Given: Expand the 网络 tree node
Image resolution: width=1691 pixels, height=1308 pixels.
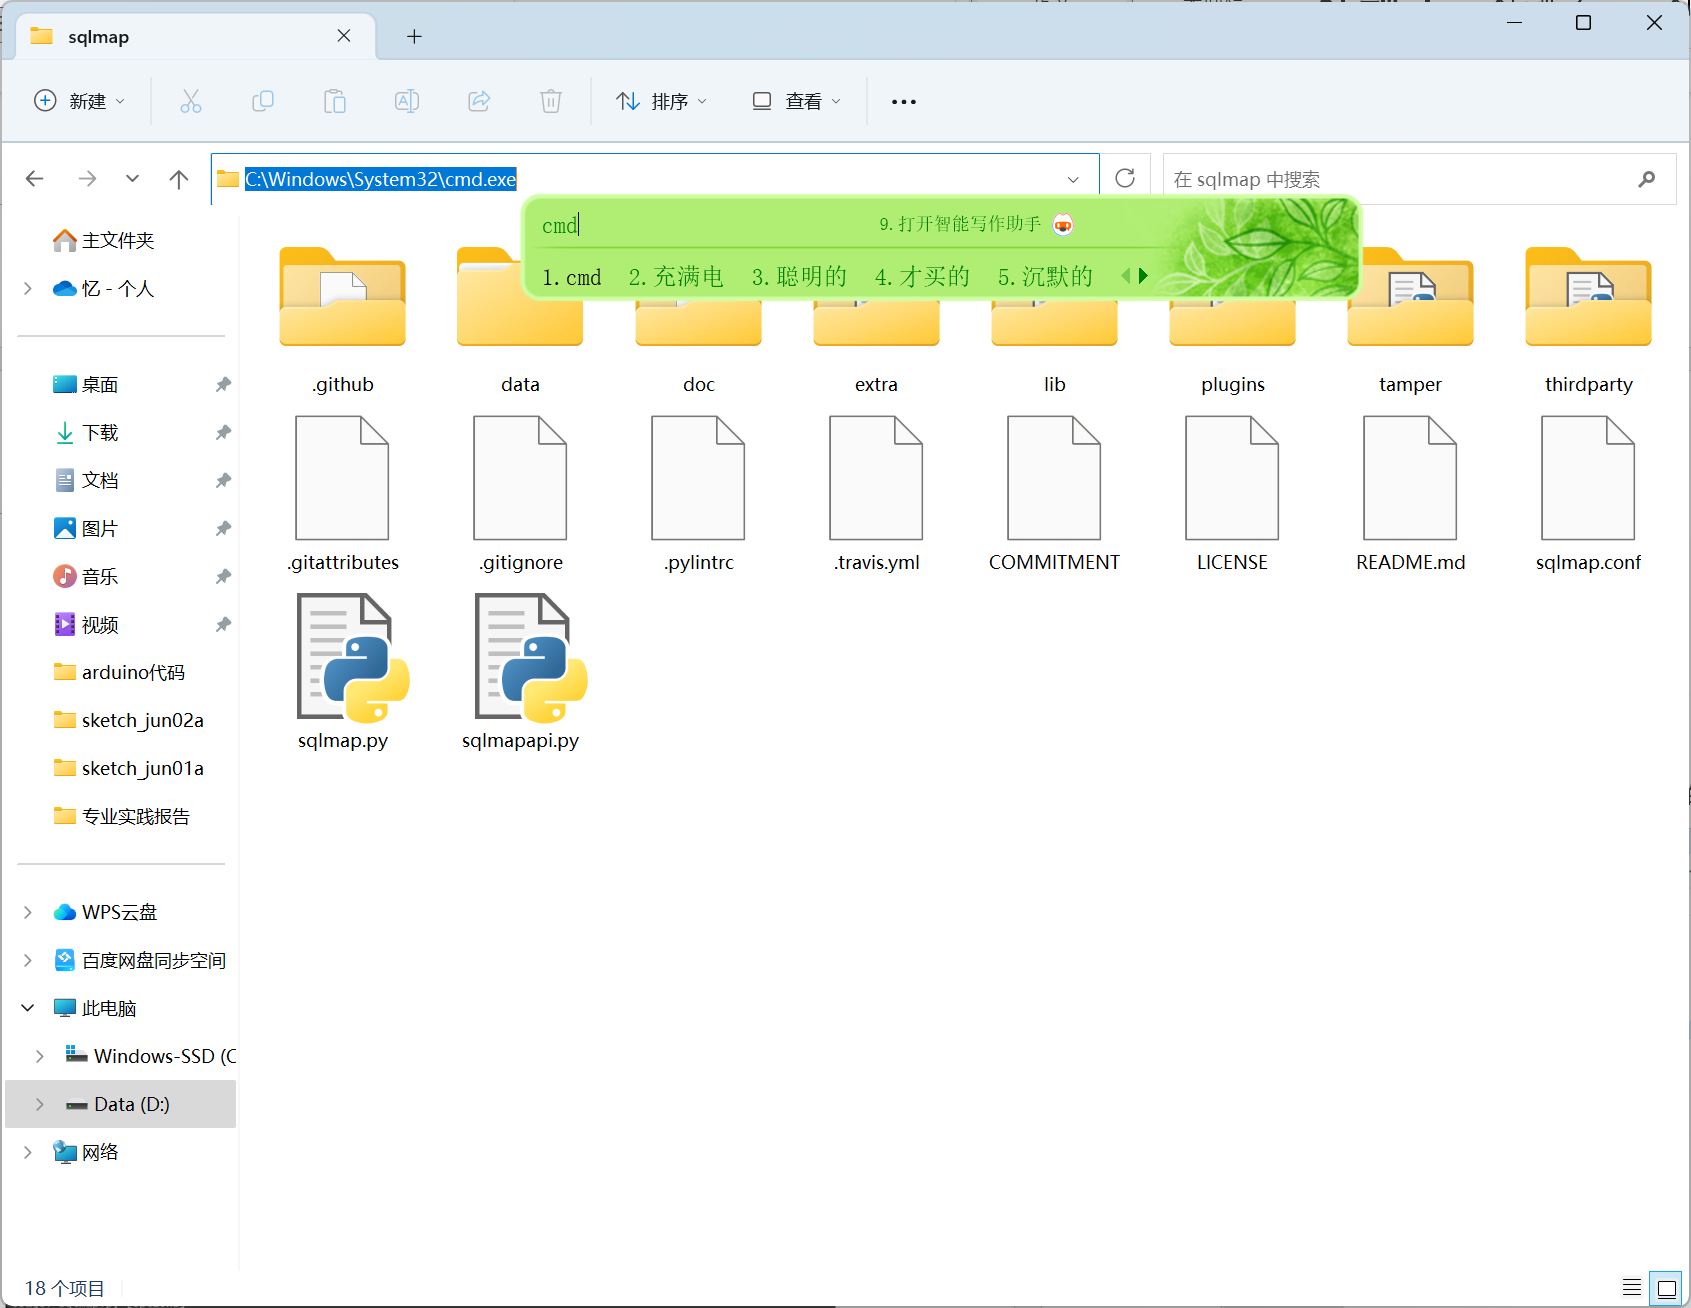Looking at the screenshot, I should (x=28, y=1152).
